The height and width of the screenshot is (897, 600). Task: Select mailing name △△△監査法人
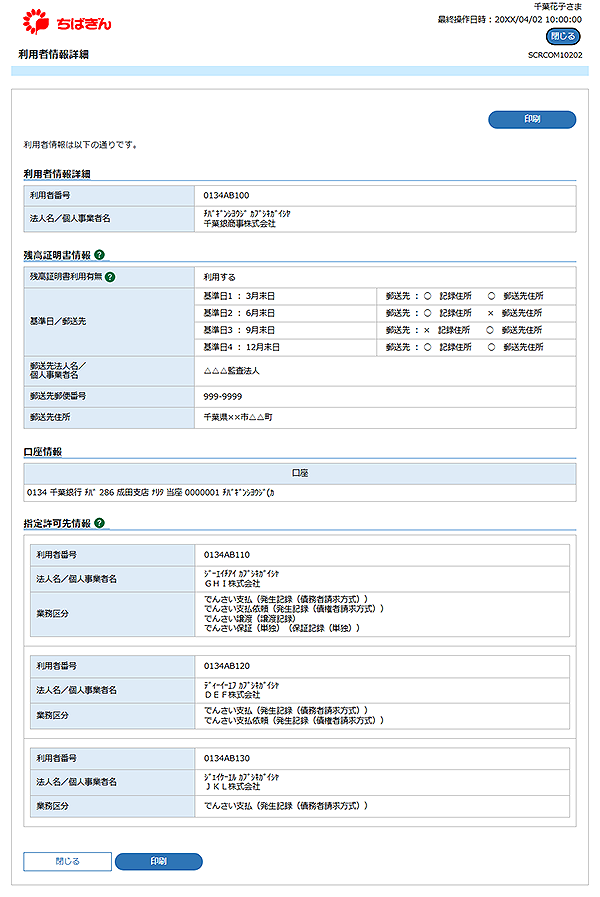pos(231,371)
